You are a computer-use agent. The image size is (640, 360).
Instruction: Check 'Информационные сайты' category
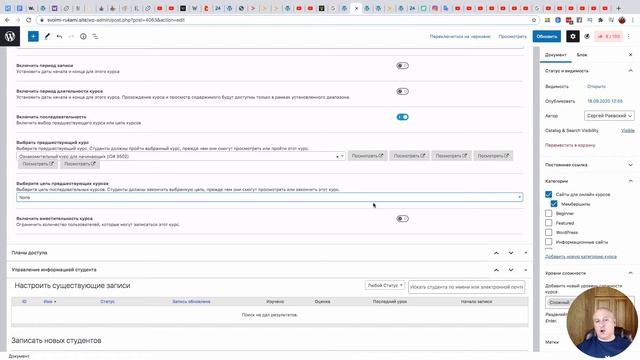pyautogui.click(x=549, y=242)
